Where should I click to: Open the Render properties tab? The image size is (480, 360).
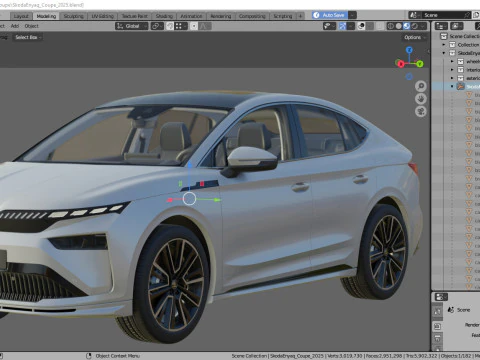pyautogui.click(x=437, y=326)
